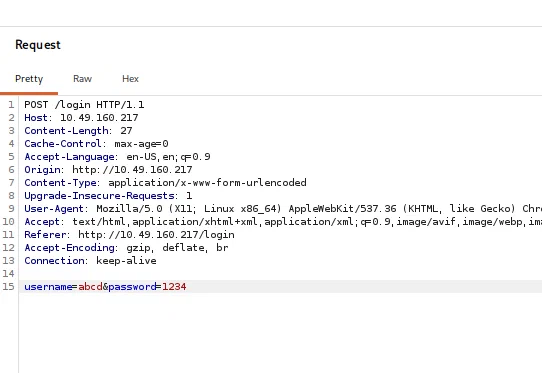The height and width of the screenshot is (373, 542).
Task: Switch to the Raw tab
Action: 82,79
